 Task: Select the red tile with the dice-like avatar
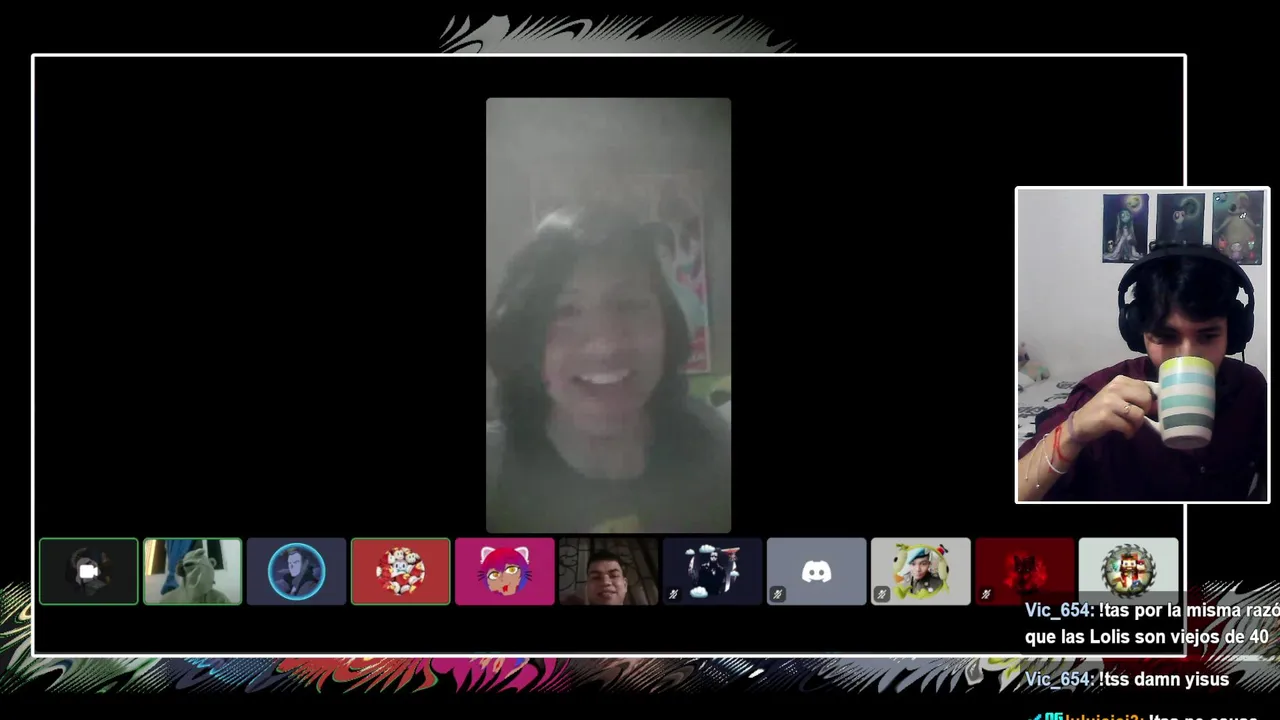[x=401, y=571]
